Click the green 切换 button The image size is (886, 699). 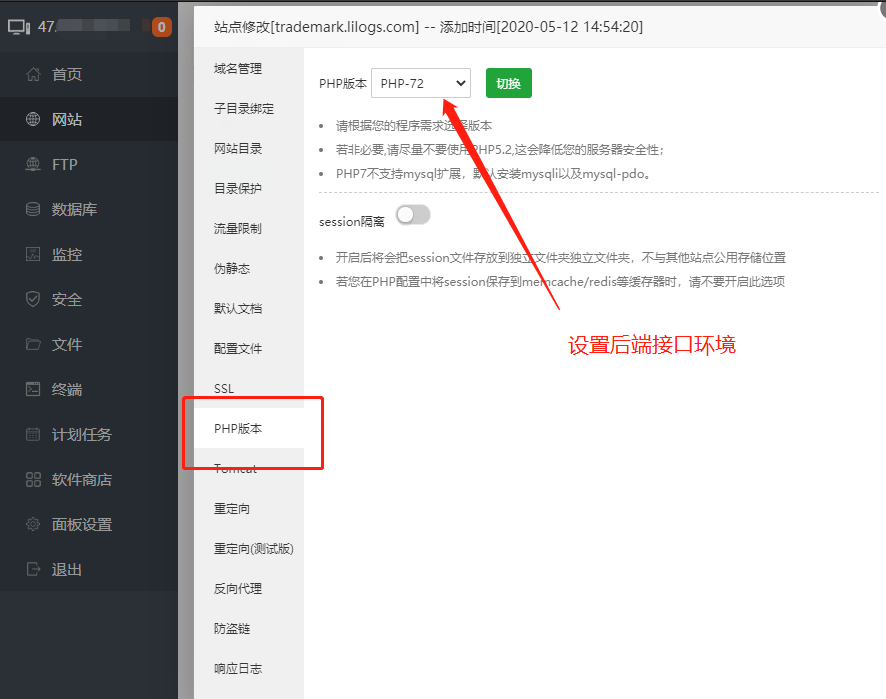pyautogui.click(x=509, y=84)
